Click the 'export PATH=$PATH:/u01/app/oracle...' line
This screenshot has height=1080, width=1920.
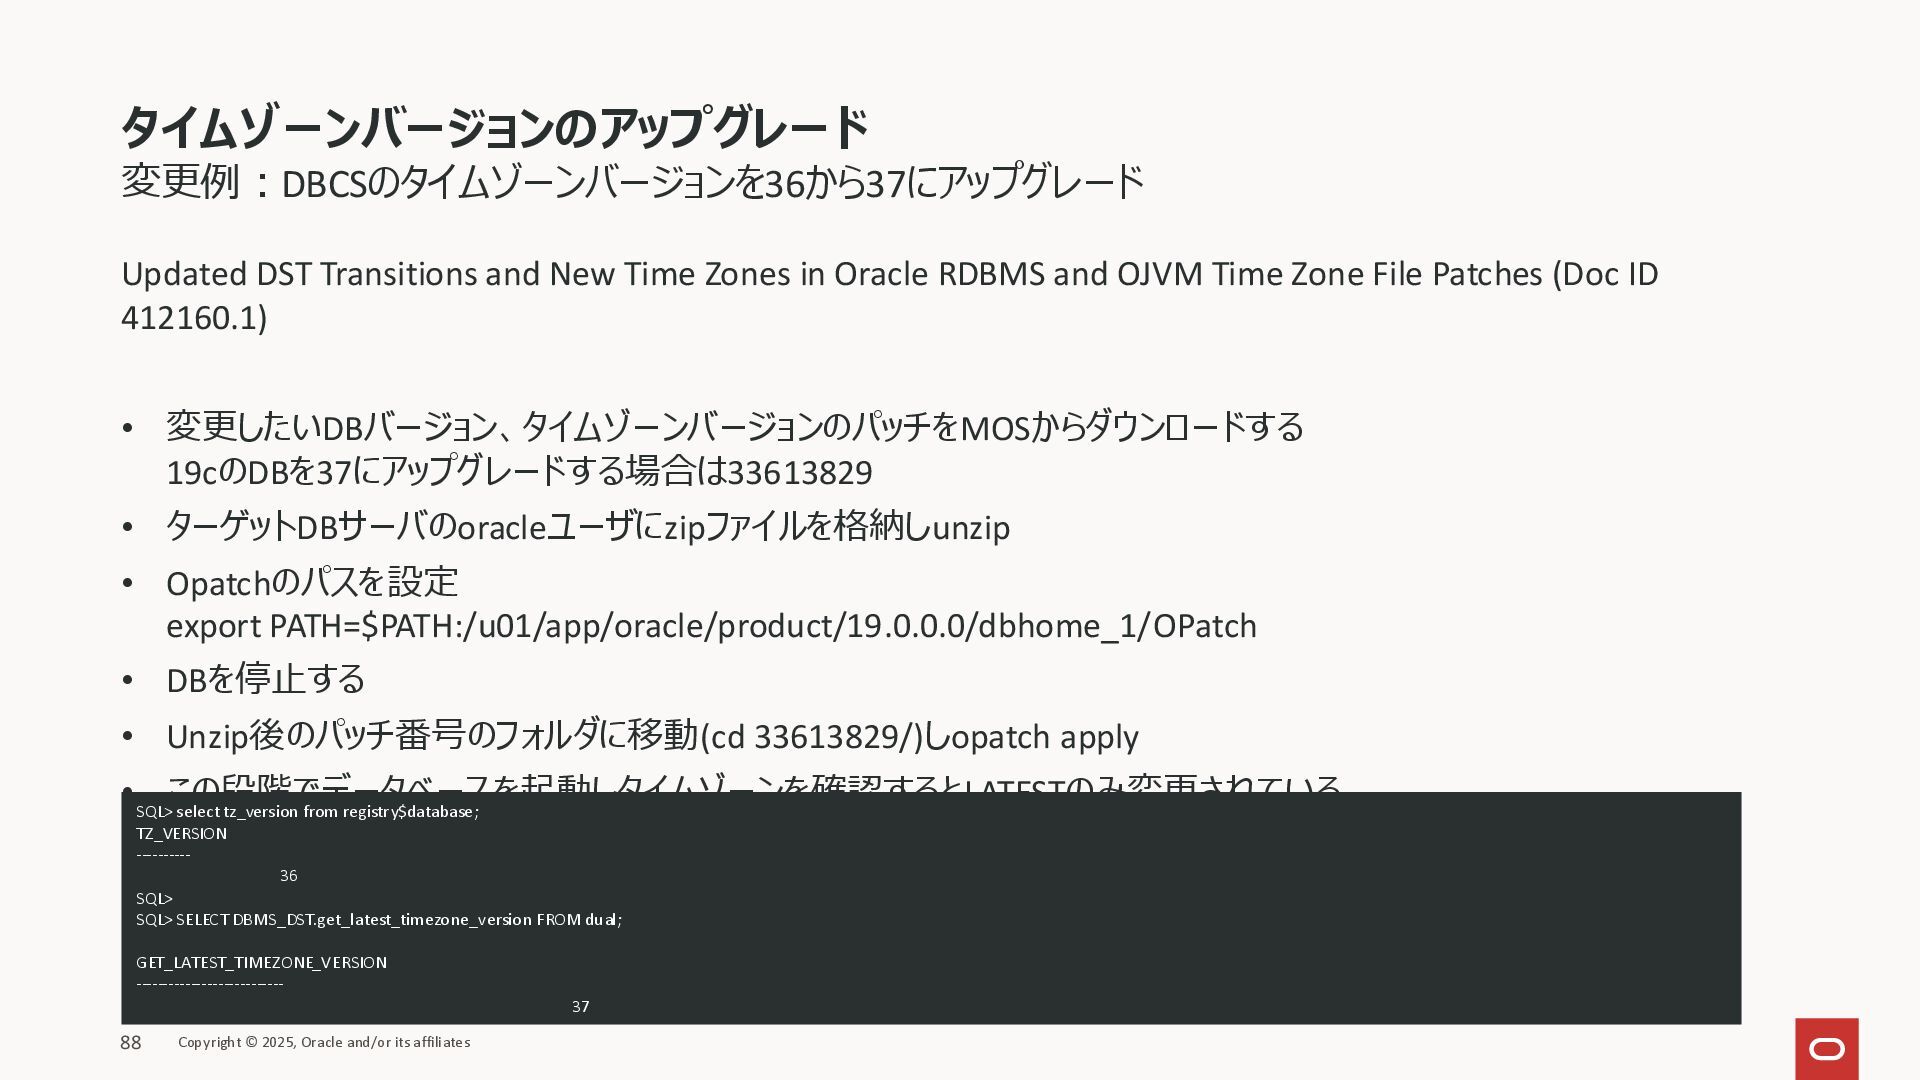[x=711, y=626]
